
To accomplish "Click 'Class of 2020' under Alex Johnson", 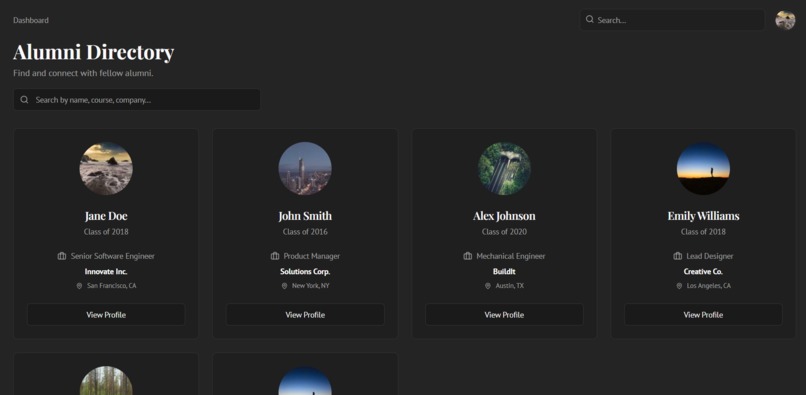I will pos(504,232).
